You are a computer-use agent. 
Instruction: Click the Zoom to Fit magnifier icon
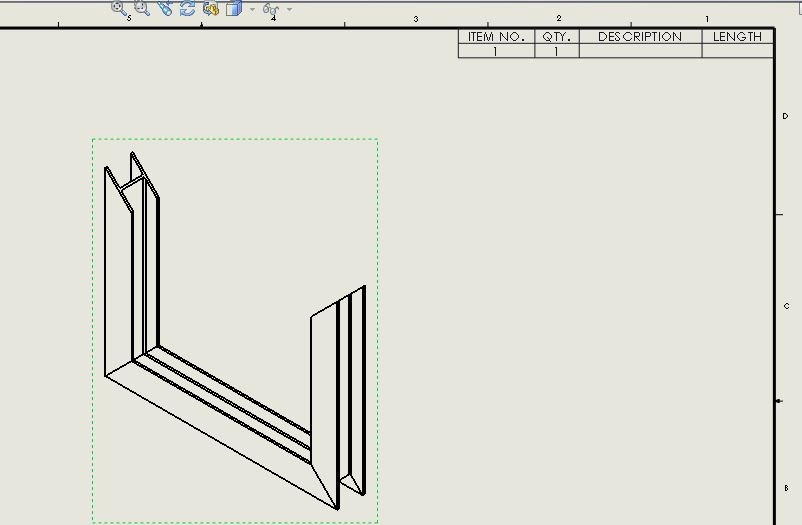point(119,8)
